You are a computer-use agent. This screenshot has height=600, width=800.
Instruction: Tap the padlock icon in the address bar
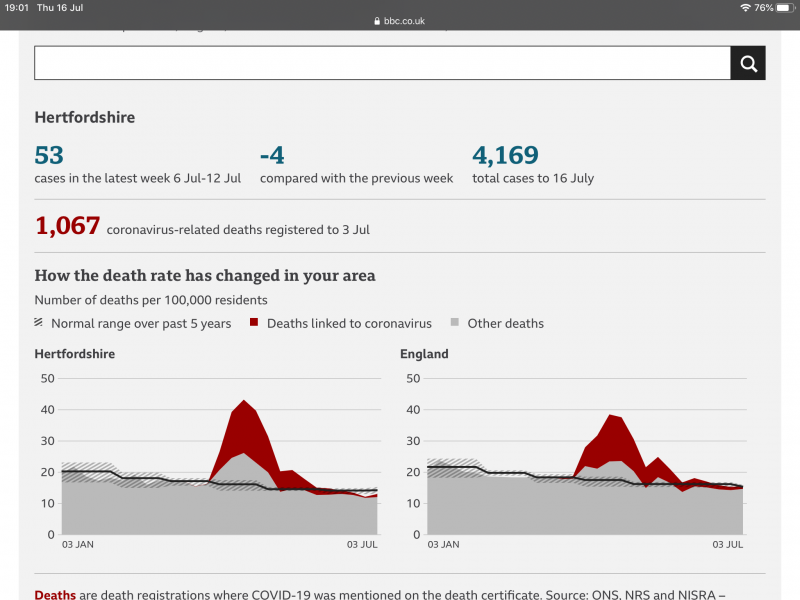[376, 20]
